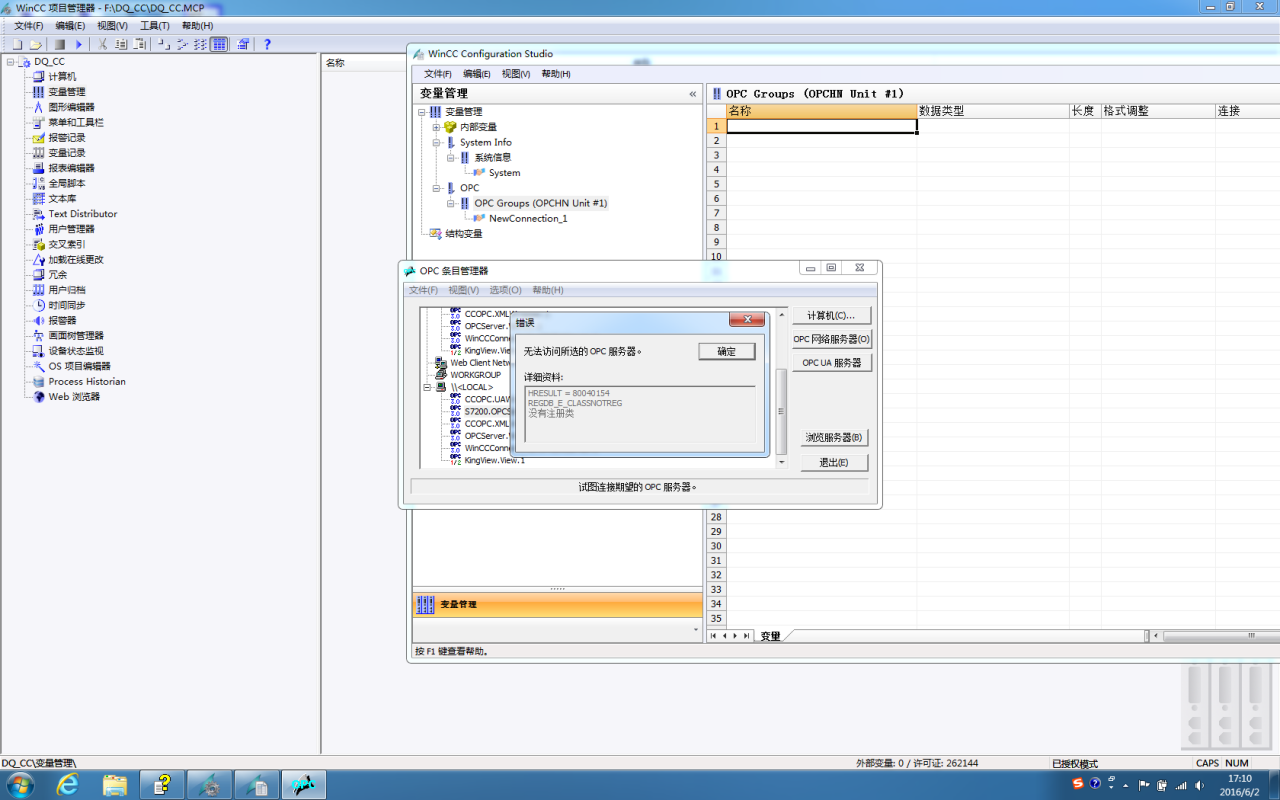Select WORKGROUP in OPC manager tree

click(475, 375)
